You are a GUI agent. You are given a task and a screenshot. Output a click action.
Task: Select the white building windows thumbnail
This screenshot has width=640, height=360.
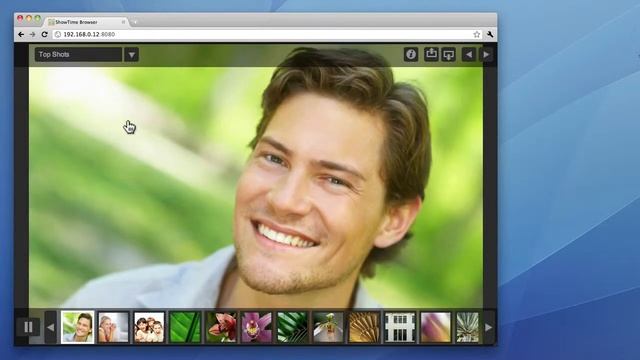pyautogui.click(x=400, y=327)
